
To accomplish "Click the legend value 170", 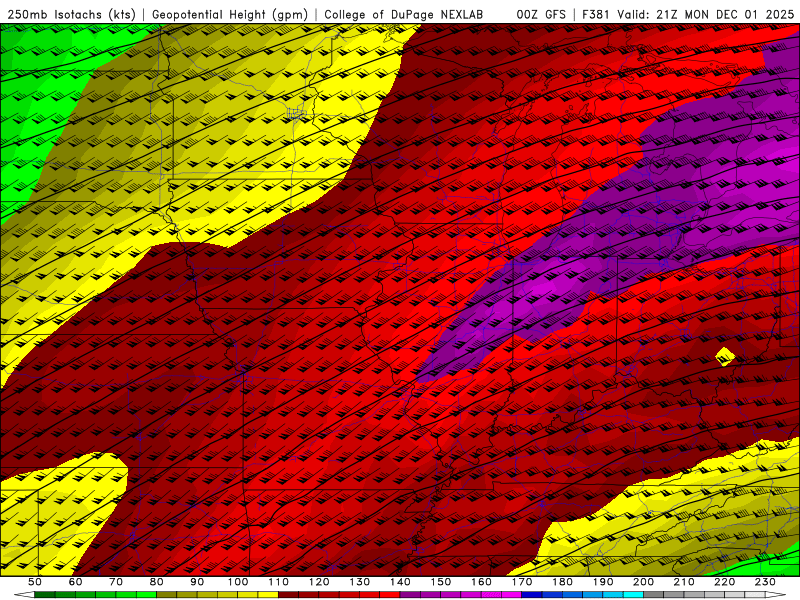I will (522, 582).
